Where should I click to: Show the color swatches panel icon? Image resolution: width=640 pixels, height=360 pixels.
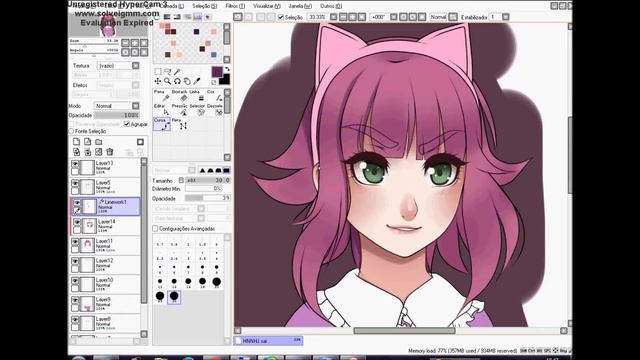[x=198, y=17]
